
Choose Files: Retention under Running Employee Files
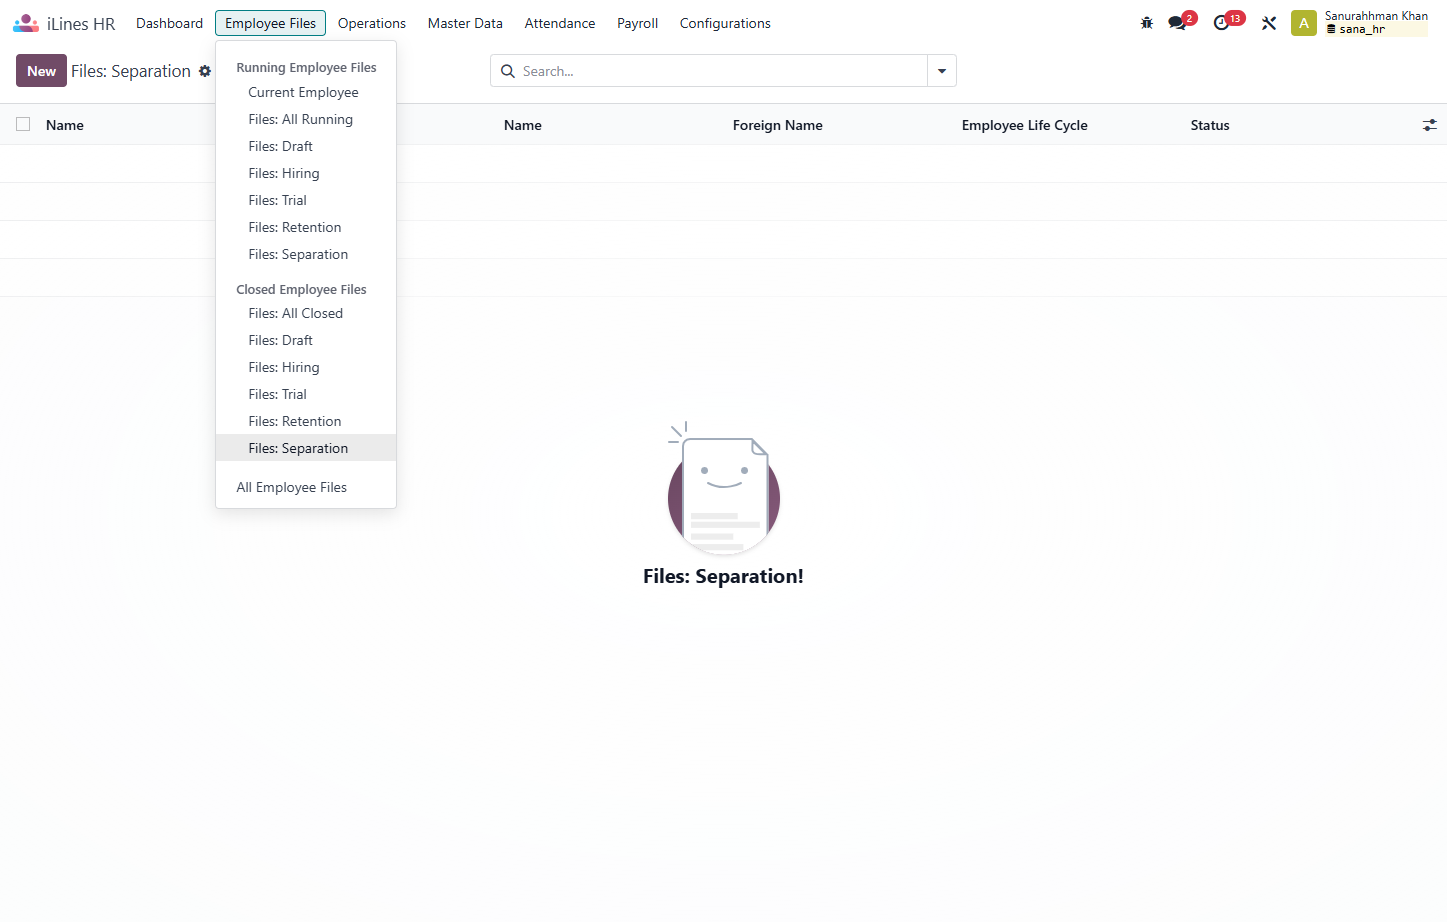click(x=306, y=227)
